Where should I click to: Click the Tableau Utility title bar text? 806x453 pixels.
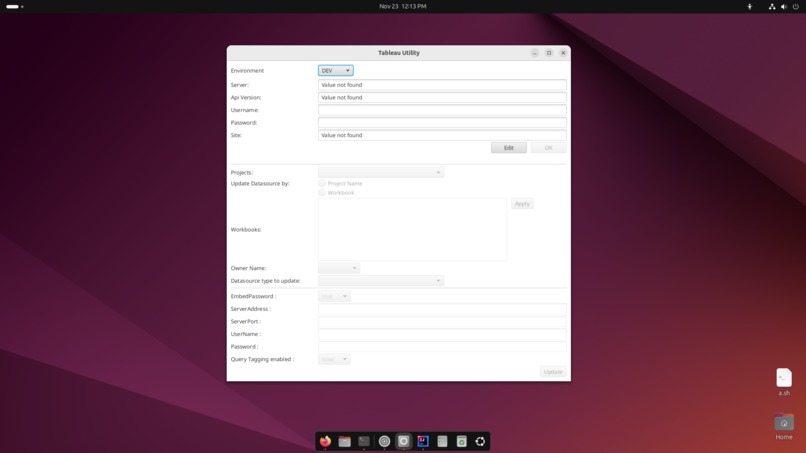pos(399,53)
